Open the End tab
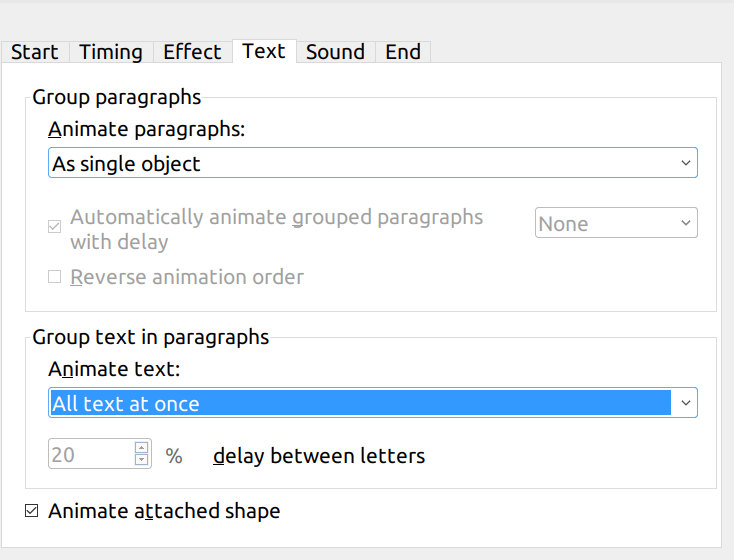This screenshot has height=560, width=734. click(x=403, y=52)
